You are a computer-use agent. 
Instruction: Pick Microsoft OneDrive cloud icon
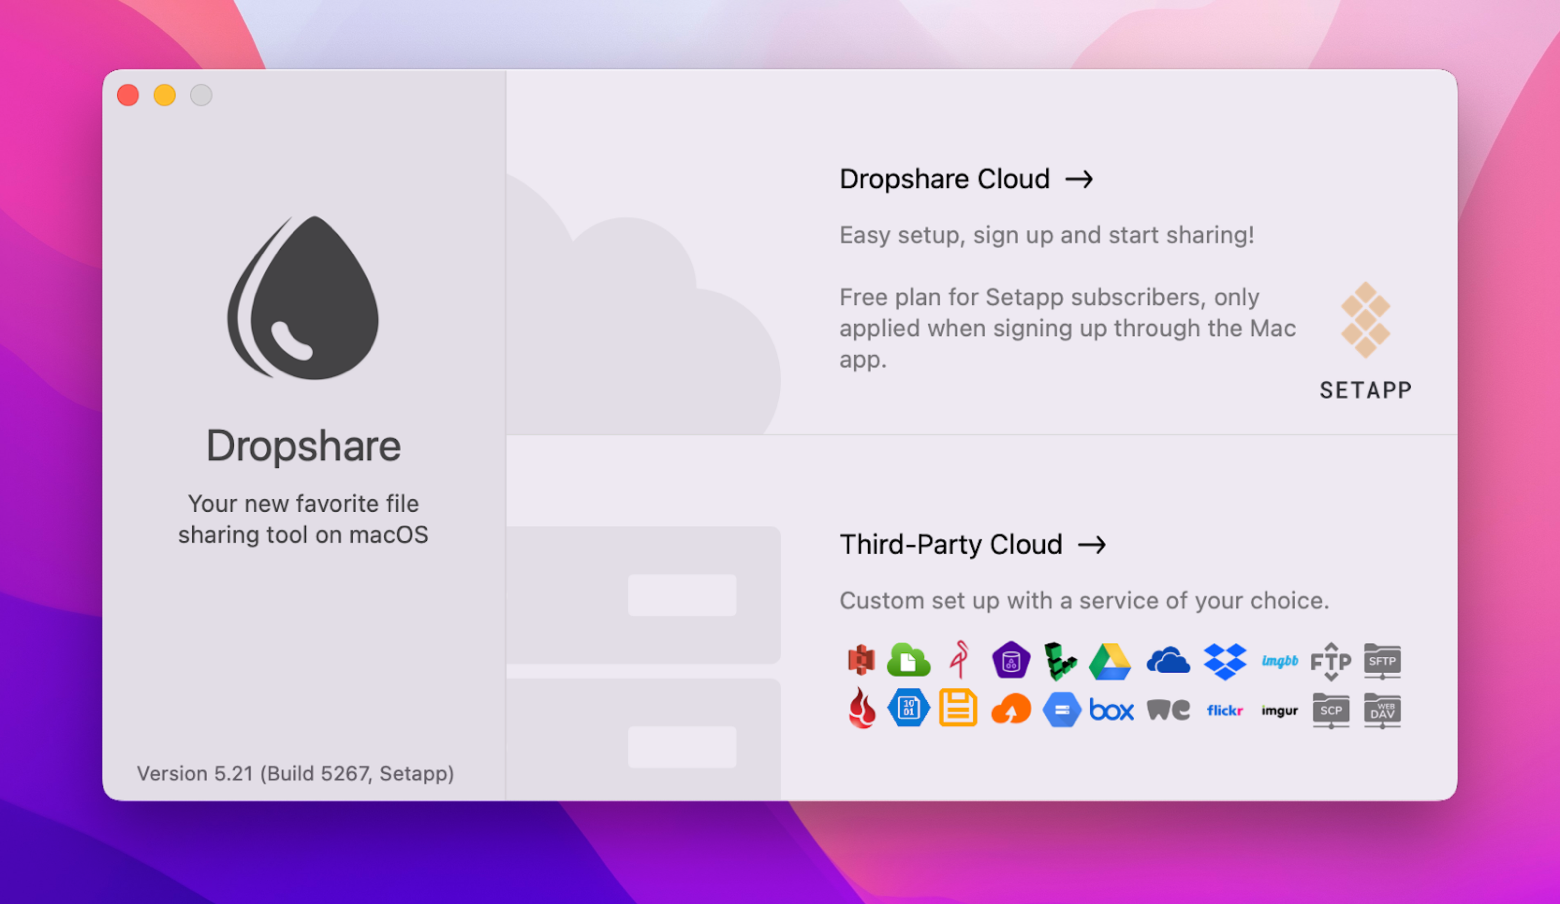point(1168,661)
